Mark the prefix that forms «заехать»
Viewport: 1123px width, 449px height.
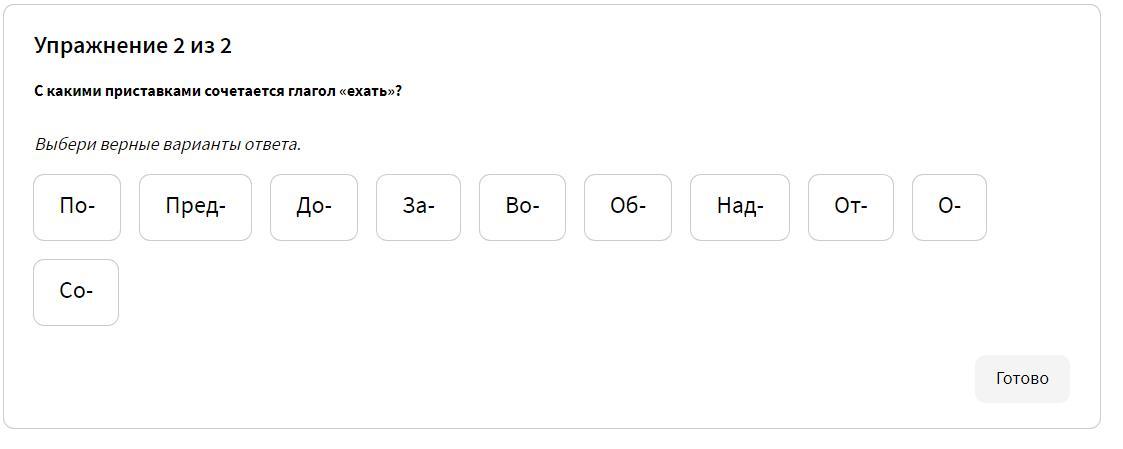point(418,207)
